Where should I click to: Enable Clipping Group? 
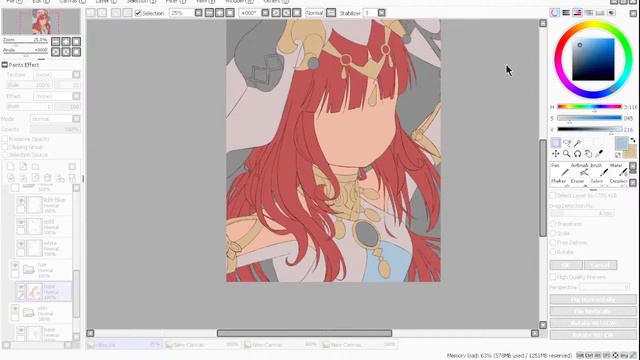5,147
